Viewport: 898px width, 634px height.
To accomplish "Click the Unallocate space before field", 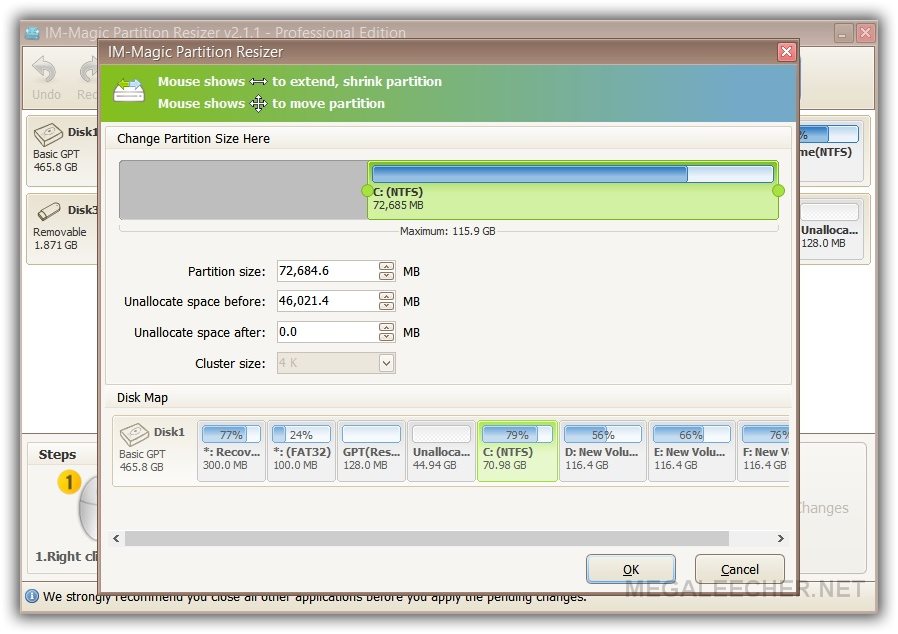I will tap(328, 301).
